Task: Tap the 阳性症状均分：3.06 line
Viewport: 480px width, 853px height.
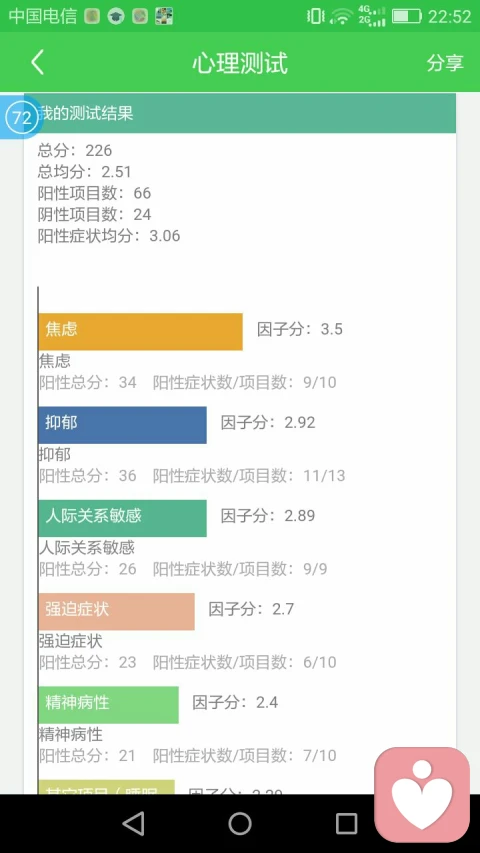Action: click(109, 236)
